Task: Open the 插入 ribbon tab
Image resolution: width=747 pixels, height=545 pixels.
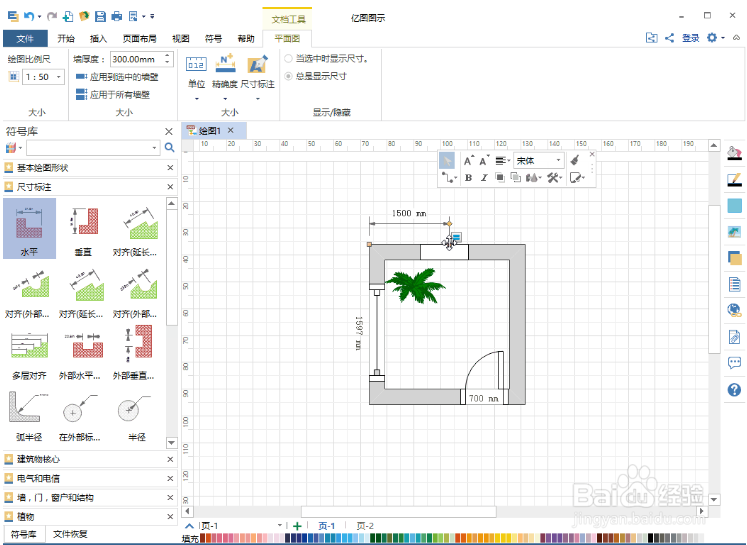Action: click(98, 39)
